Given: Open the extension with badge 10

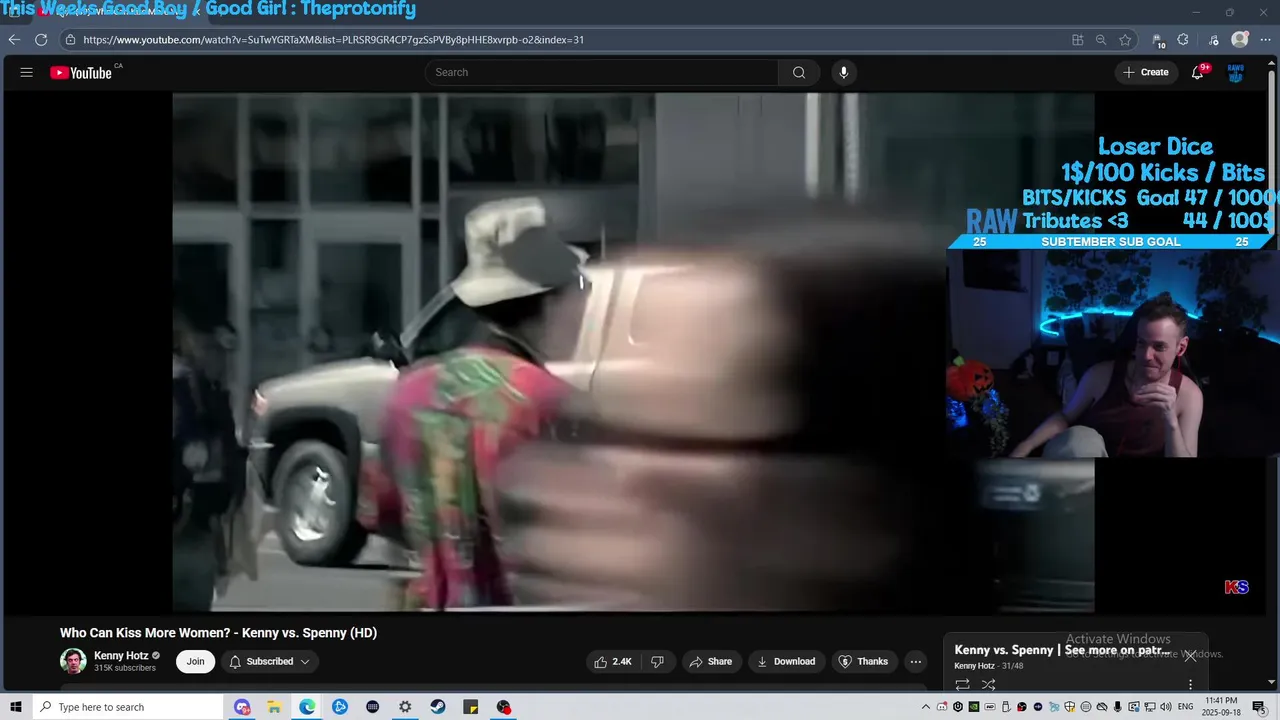Looking at the screenshot, I should click(x=1158, y=40).
